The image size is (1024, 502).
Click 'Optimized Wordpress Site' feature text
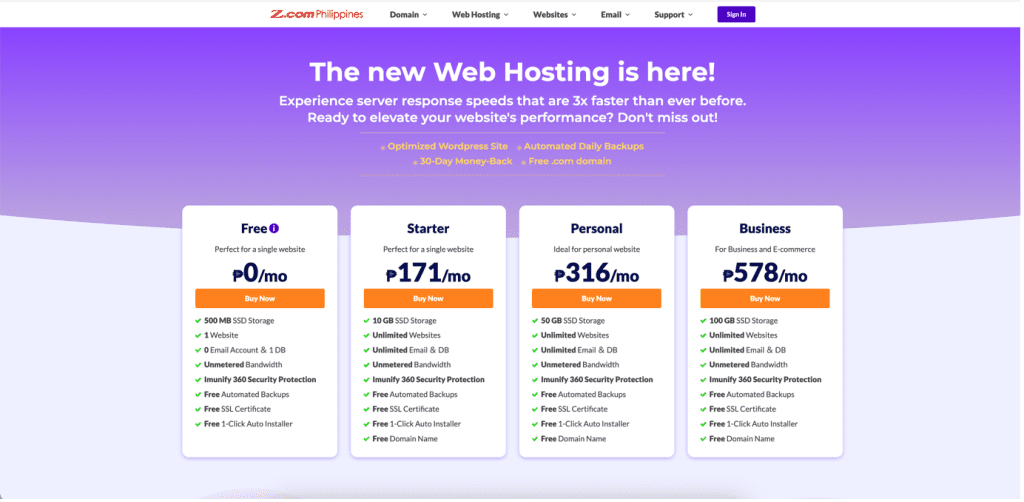(447, 146)
